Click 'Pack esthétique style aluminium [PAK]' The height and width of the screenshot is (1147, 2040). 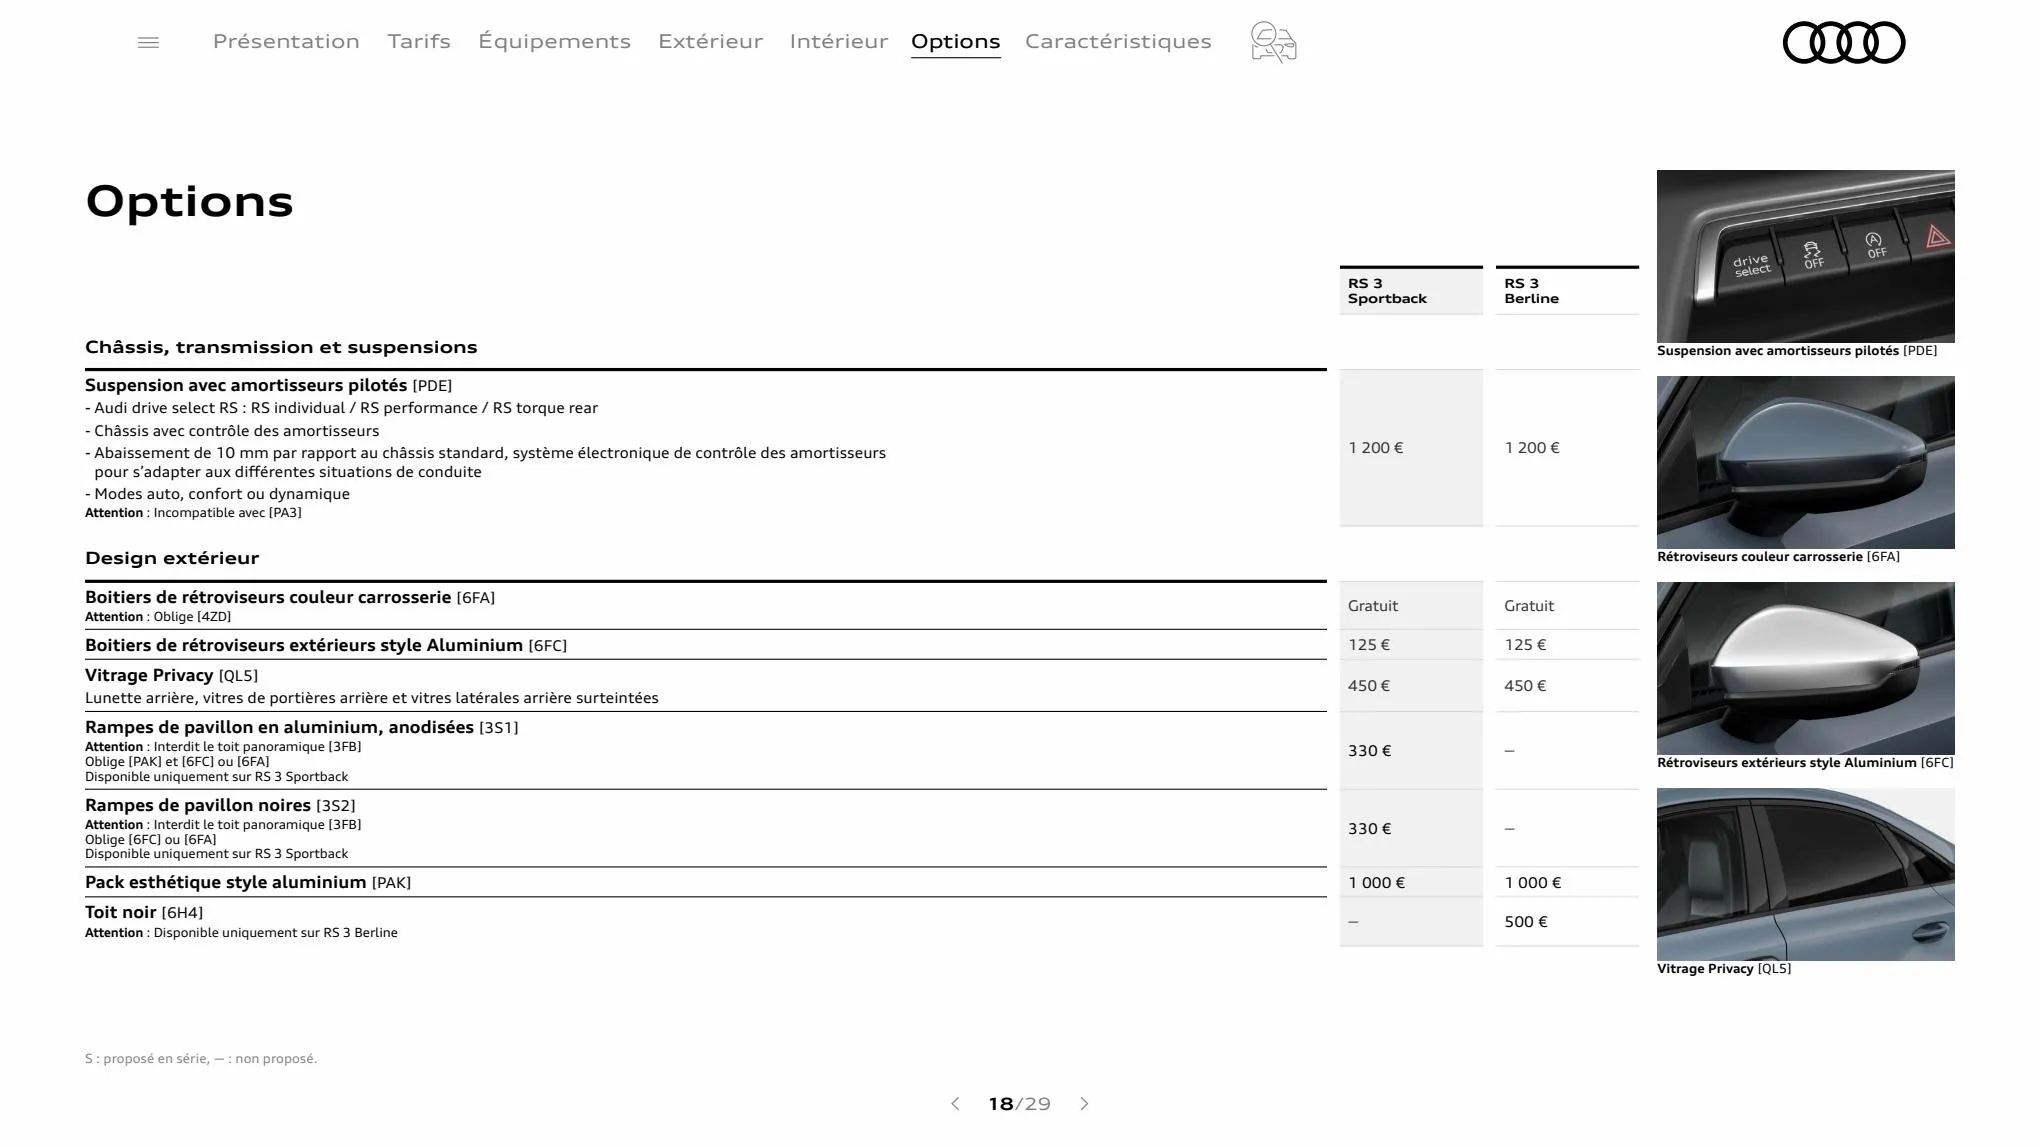coord(248,882)
